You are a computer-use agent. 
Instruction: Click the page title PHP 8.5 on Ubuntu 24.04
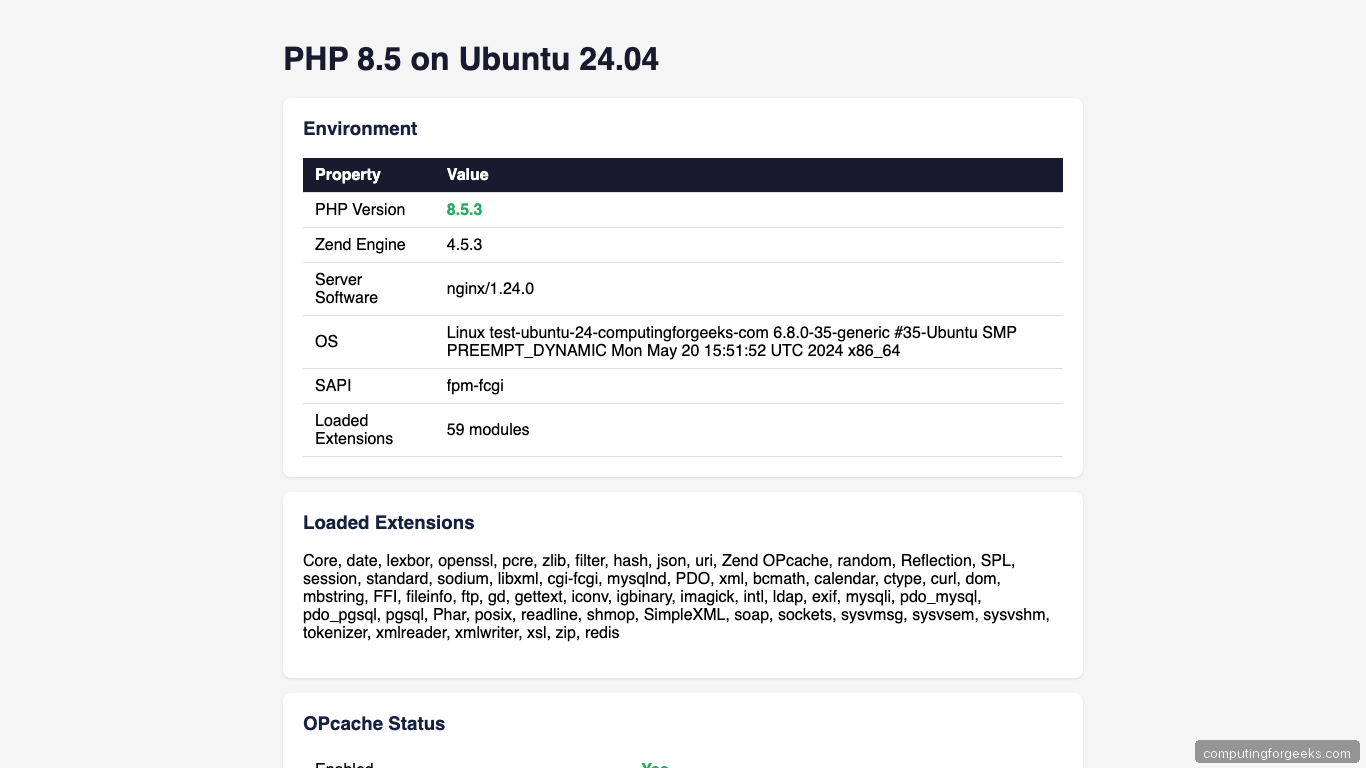472,59
